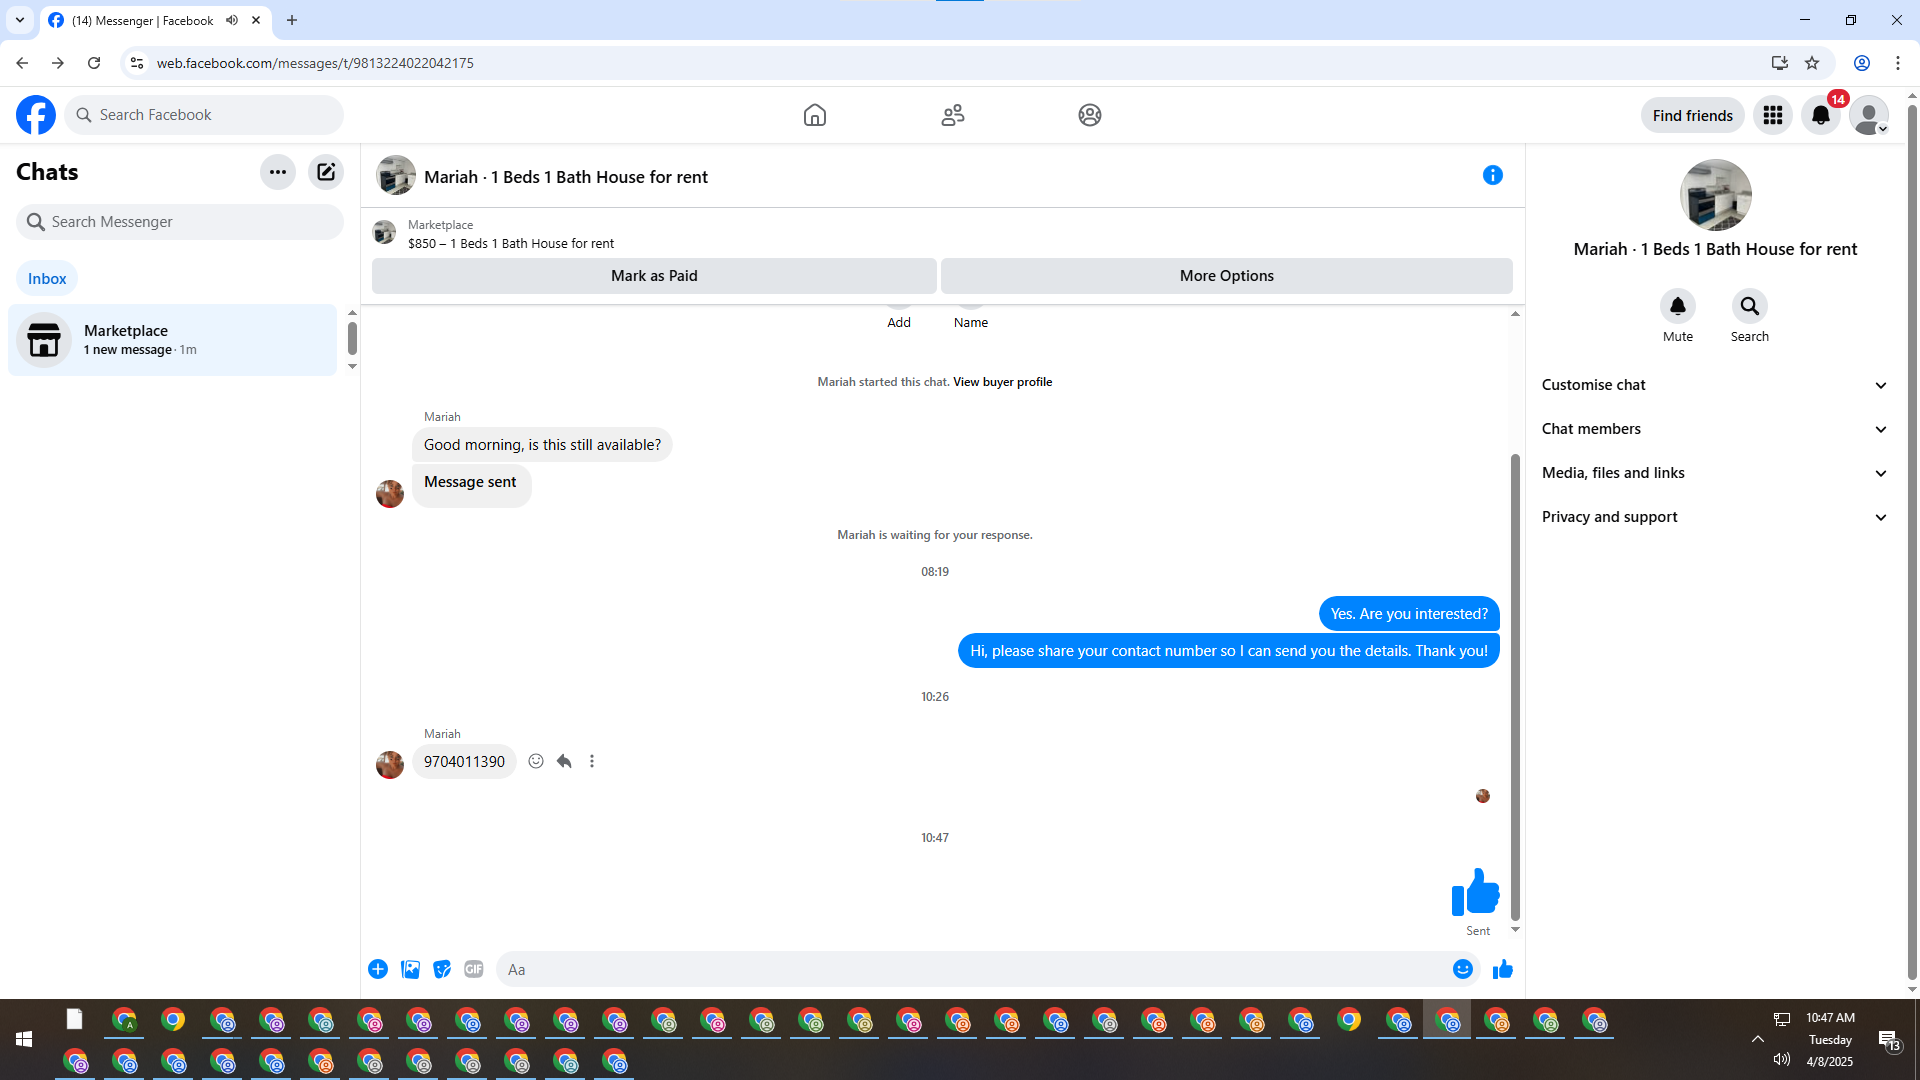The image size is (1920, 1080).
Task: Compose a new message in Chats
Action: (326, 172)
